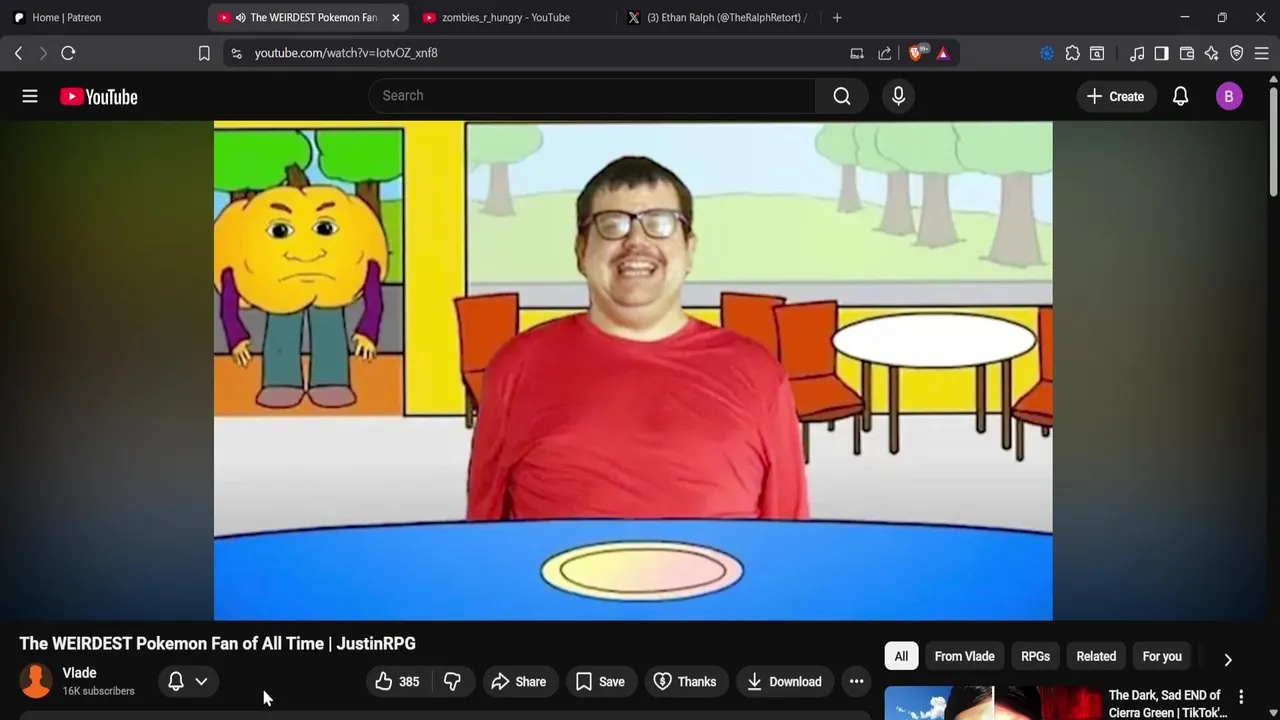This screenshot has height=720, width=1280.
Task: Open Brave Rewards triangle icon
Action: pyautogui.click(x=943, y=53)
